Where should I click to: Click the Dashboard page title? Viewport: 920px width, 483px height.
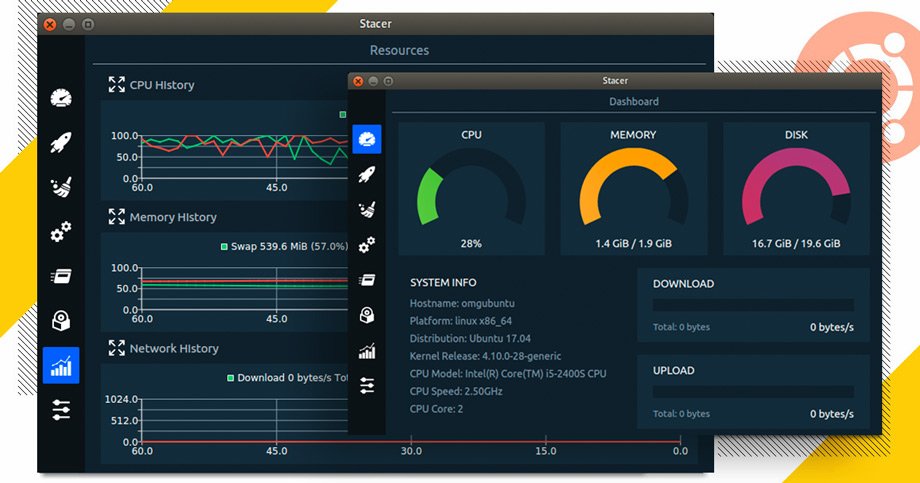(x=634, y=102)
